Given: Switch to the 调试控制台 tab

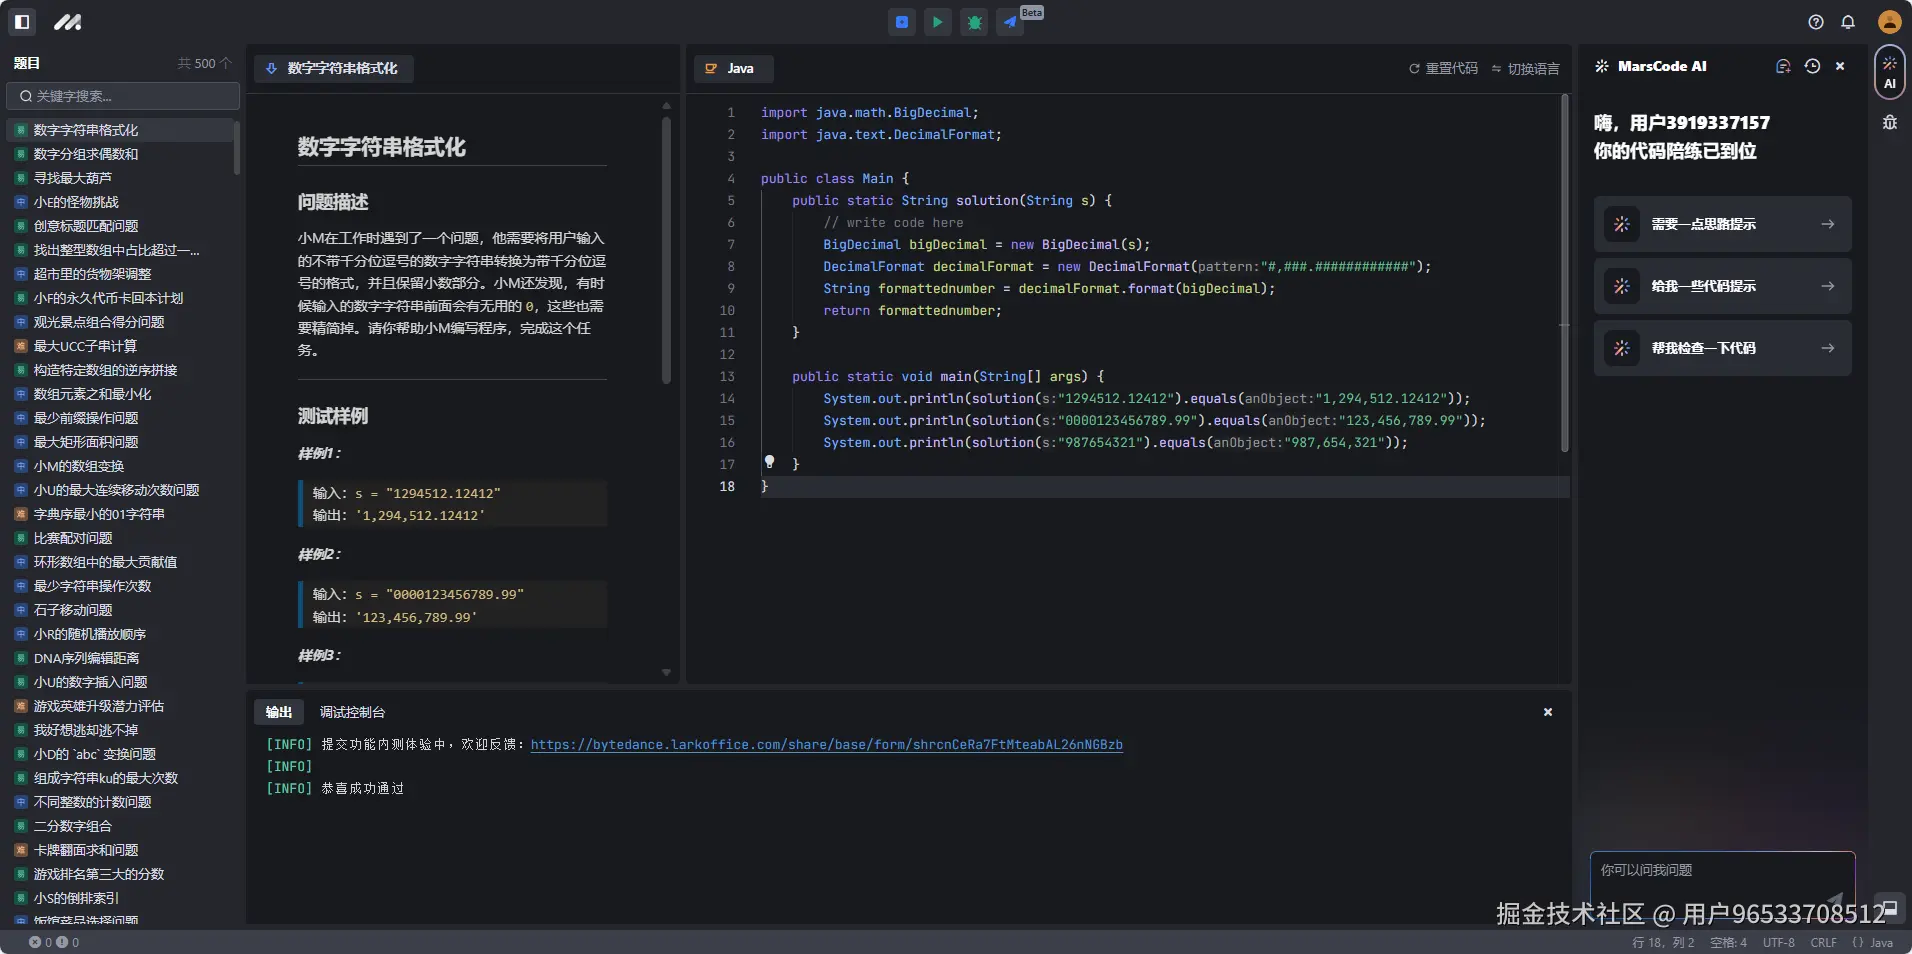Looking at the screenshot, I should pyautogui.click(x=352, y=712).
